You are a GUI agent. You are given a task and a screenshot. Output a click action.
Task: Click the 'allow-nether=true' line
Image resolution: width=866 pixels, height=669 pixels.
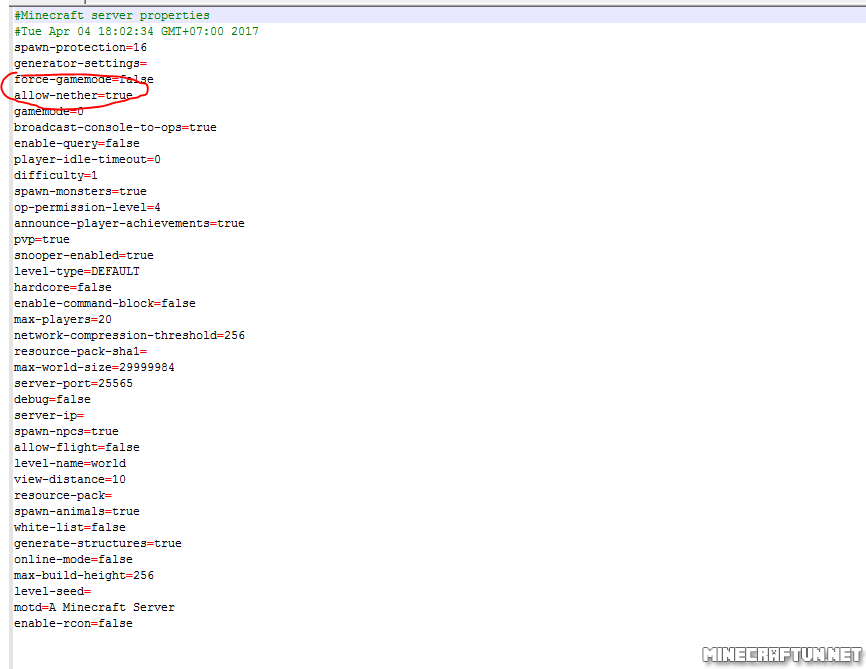73,96
